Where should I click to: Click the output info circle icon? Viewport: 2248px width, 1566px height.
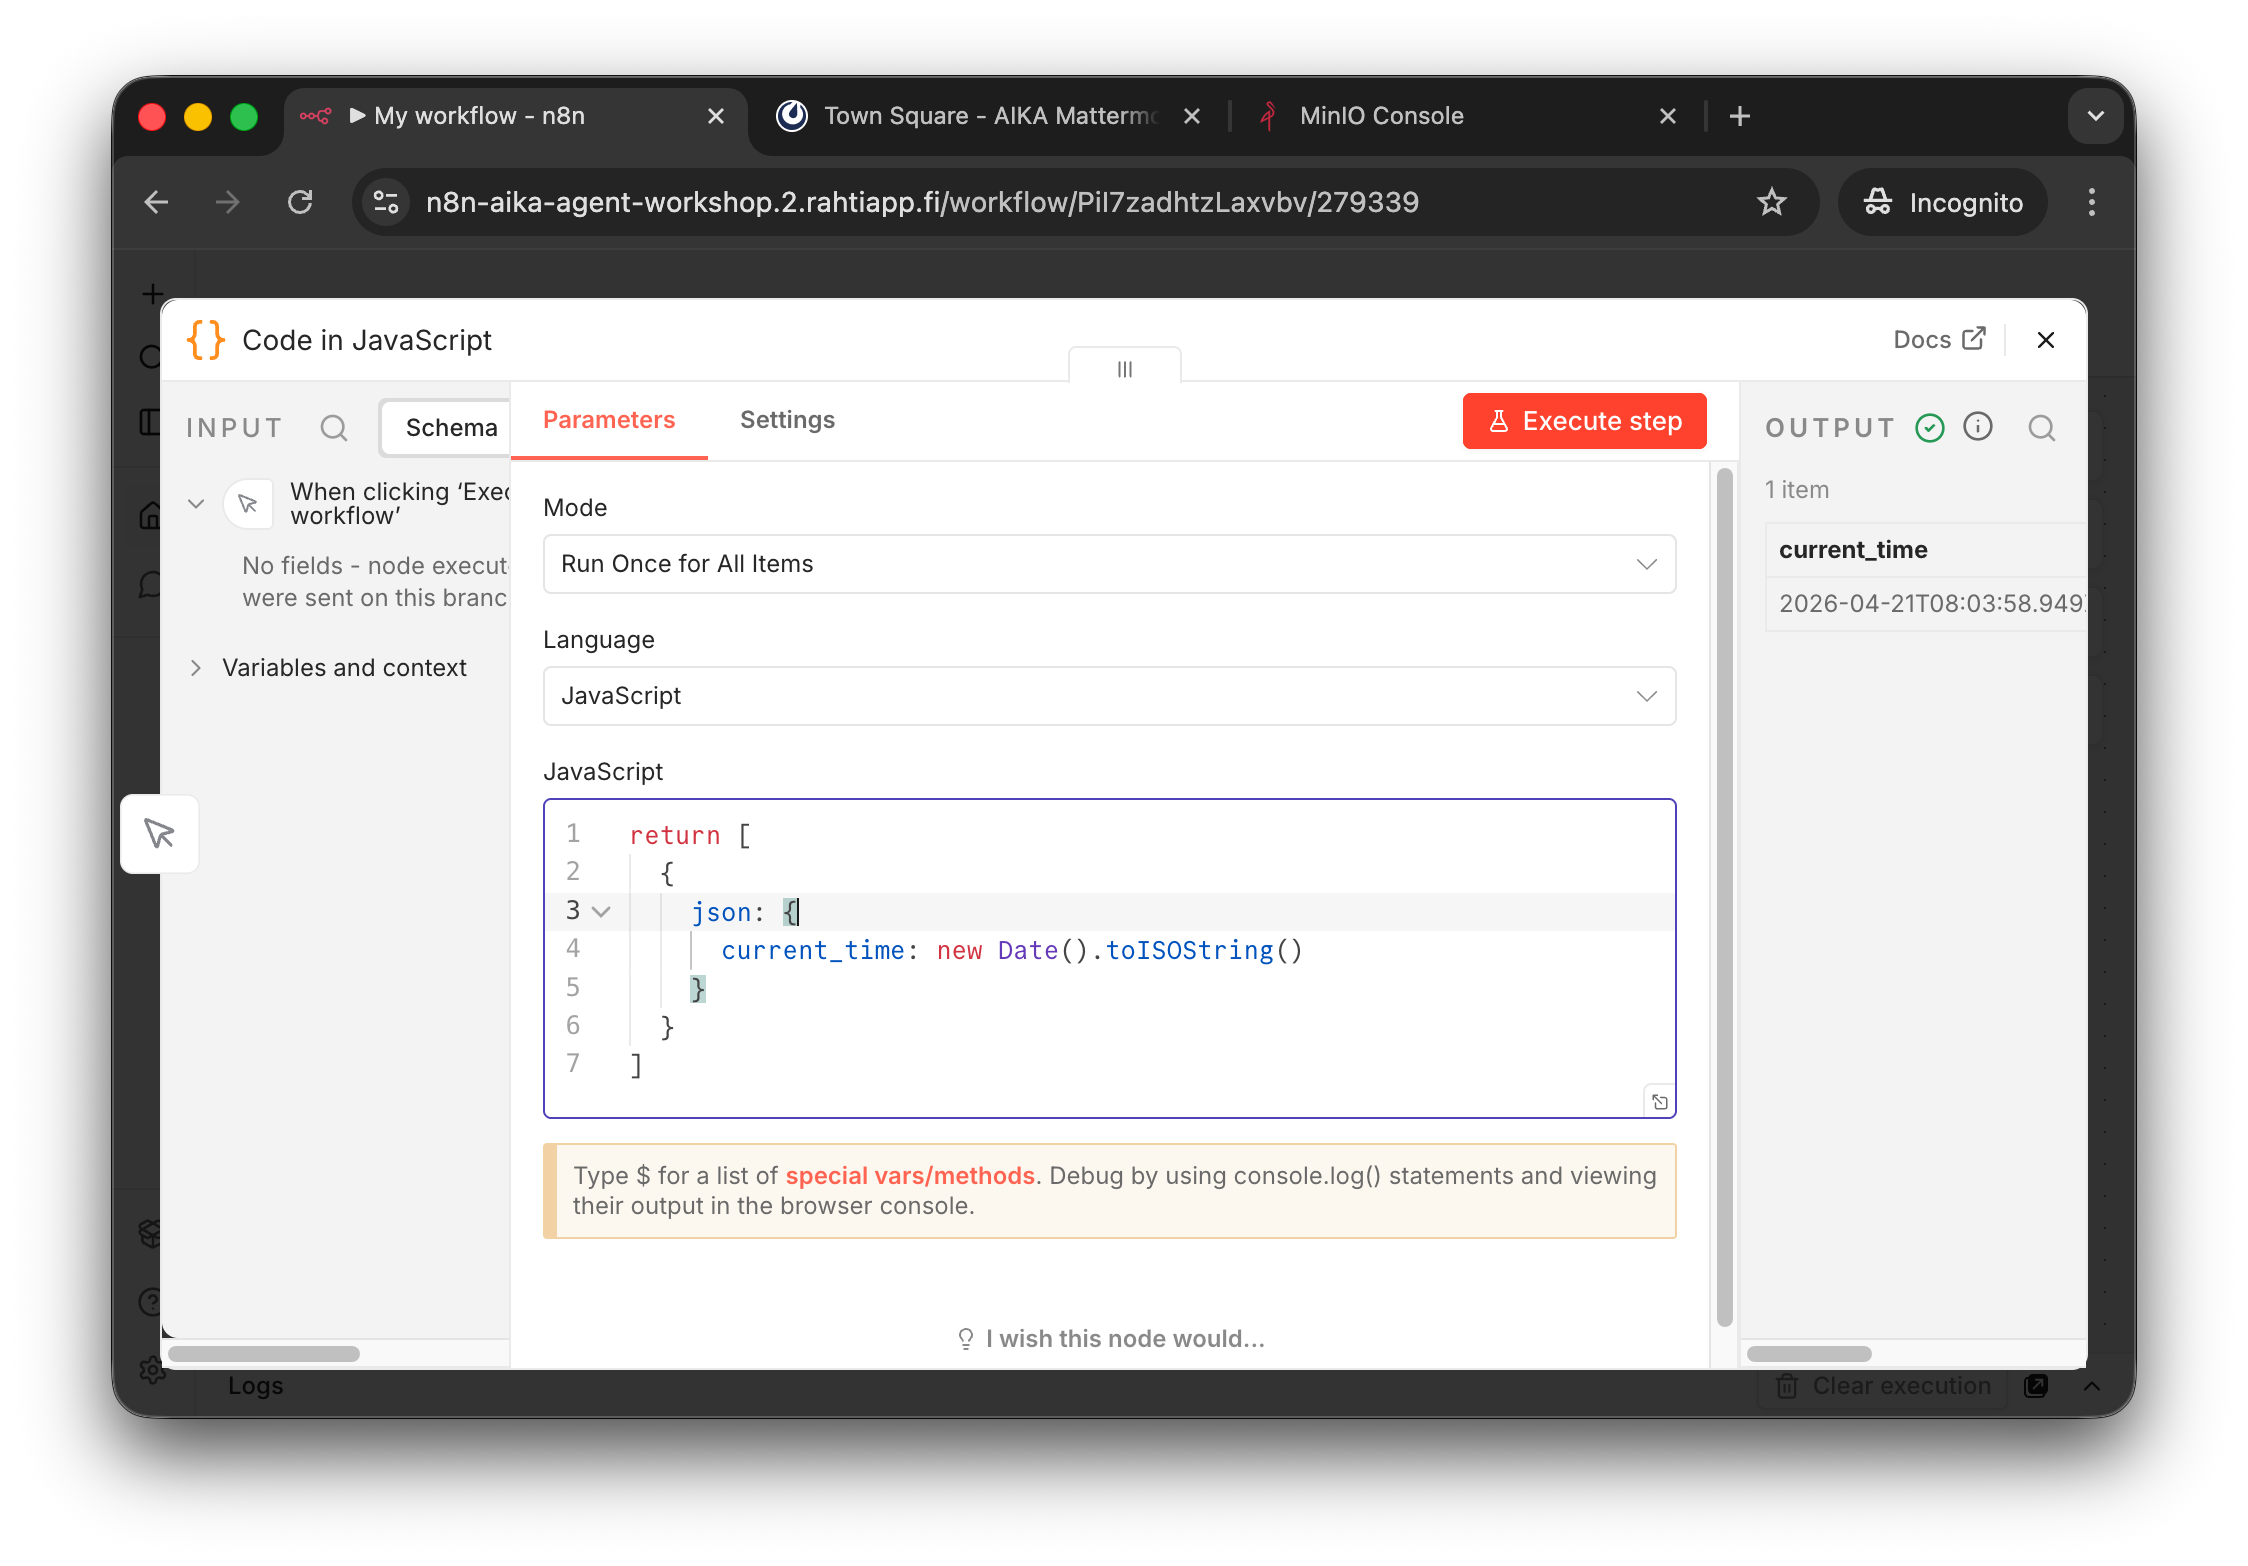[1978, 427]
